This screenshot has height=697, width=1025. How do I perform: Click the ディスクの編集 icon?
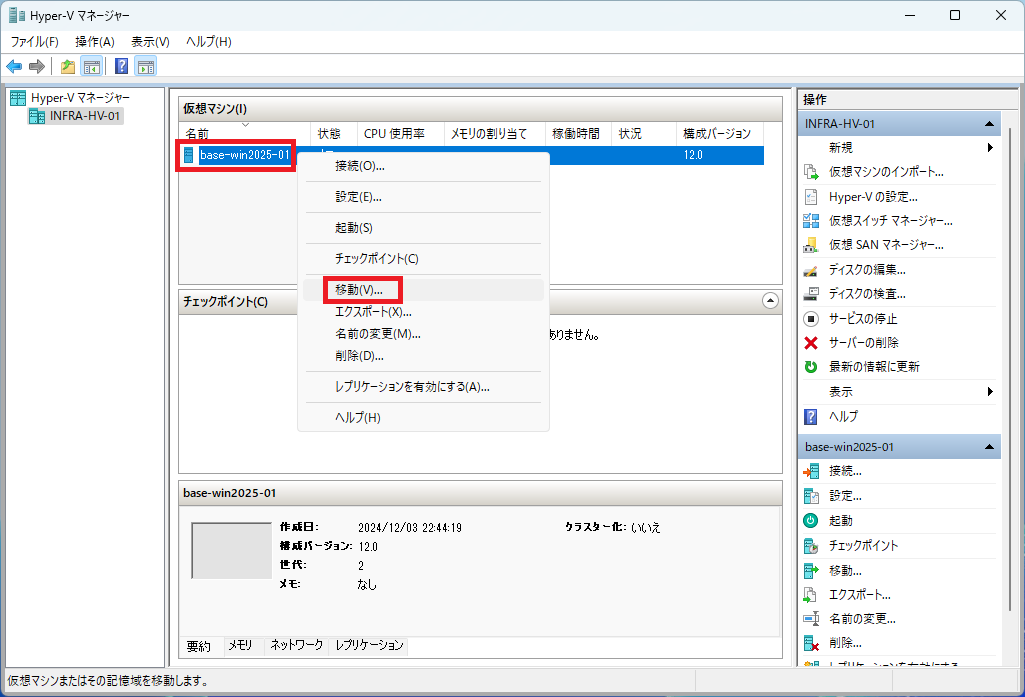811,270
